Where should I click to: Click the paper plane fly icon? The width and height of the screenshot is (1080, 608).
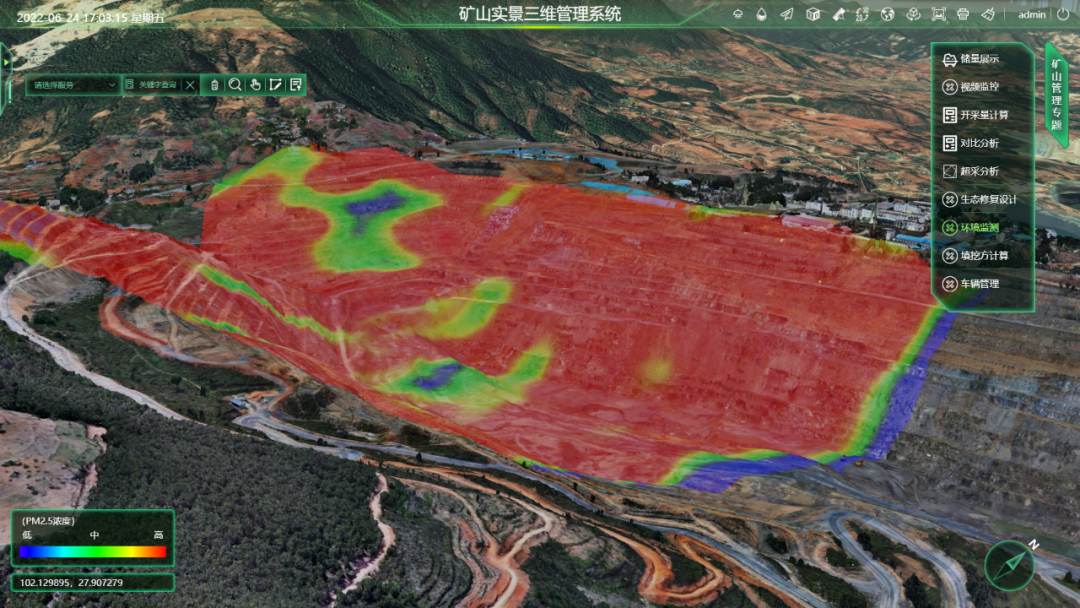click(787, 14)
